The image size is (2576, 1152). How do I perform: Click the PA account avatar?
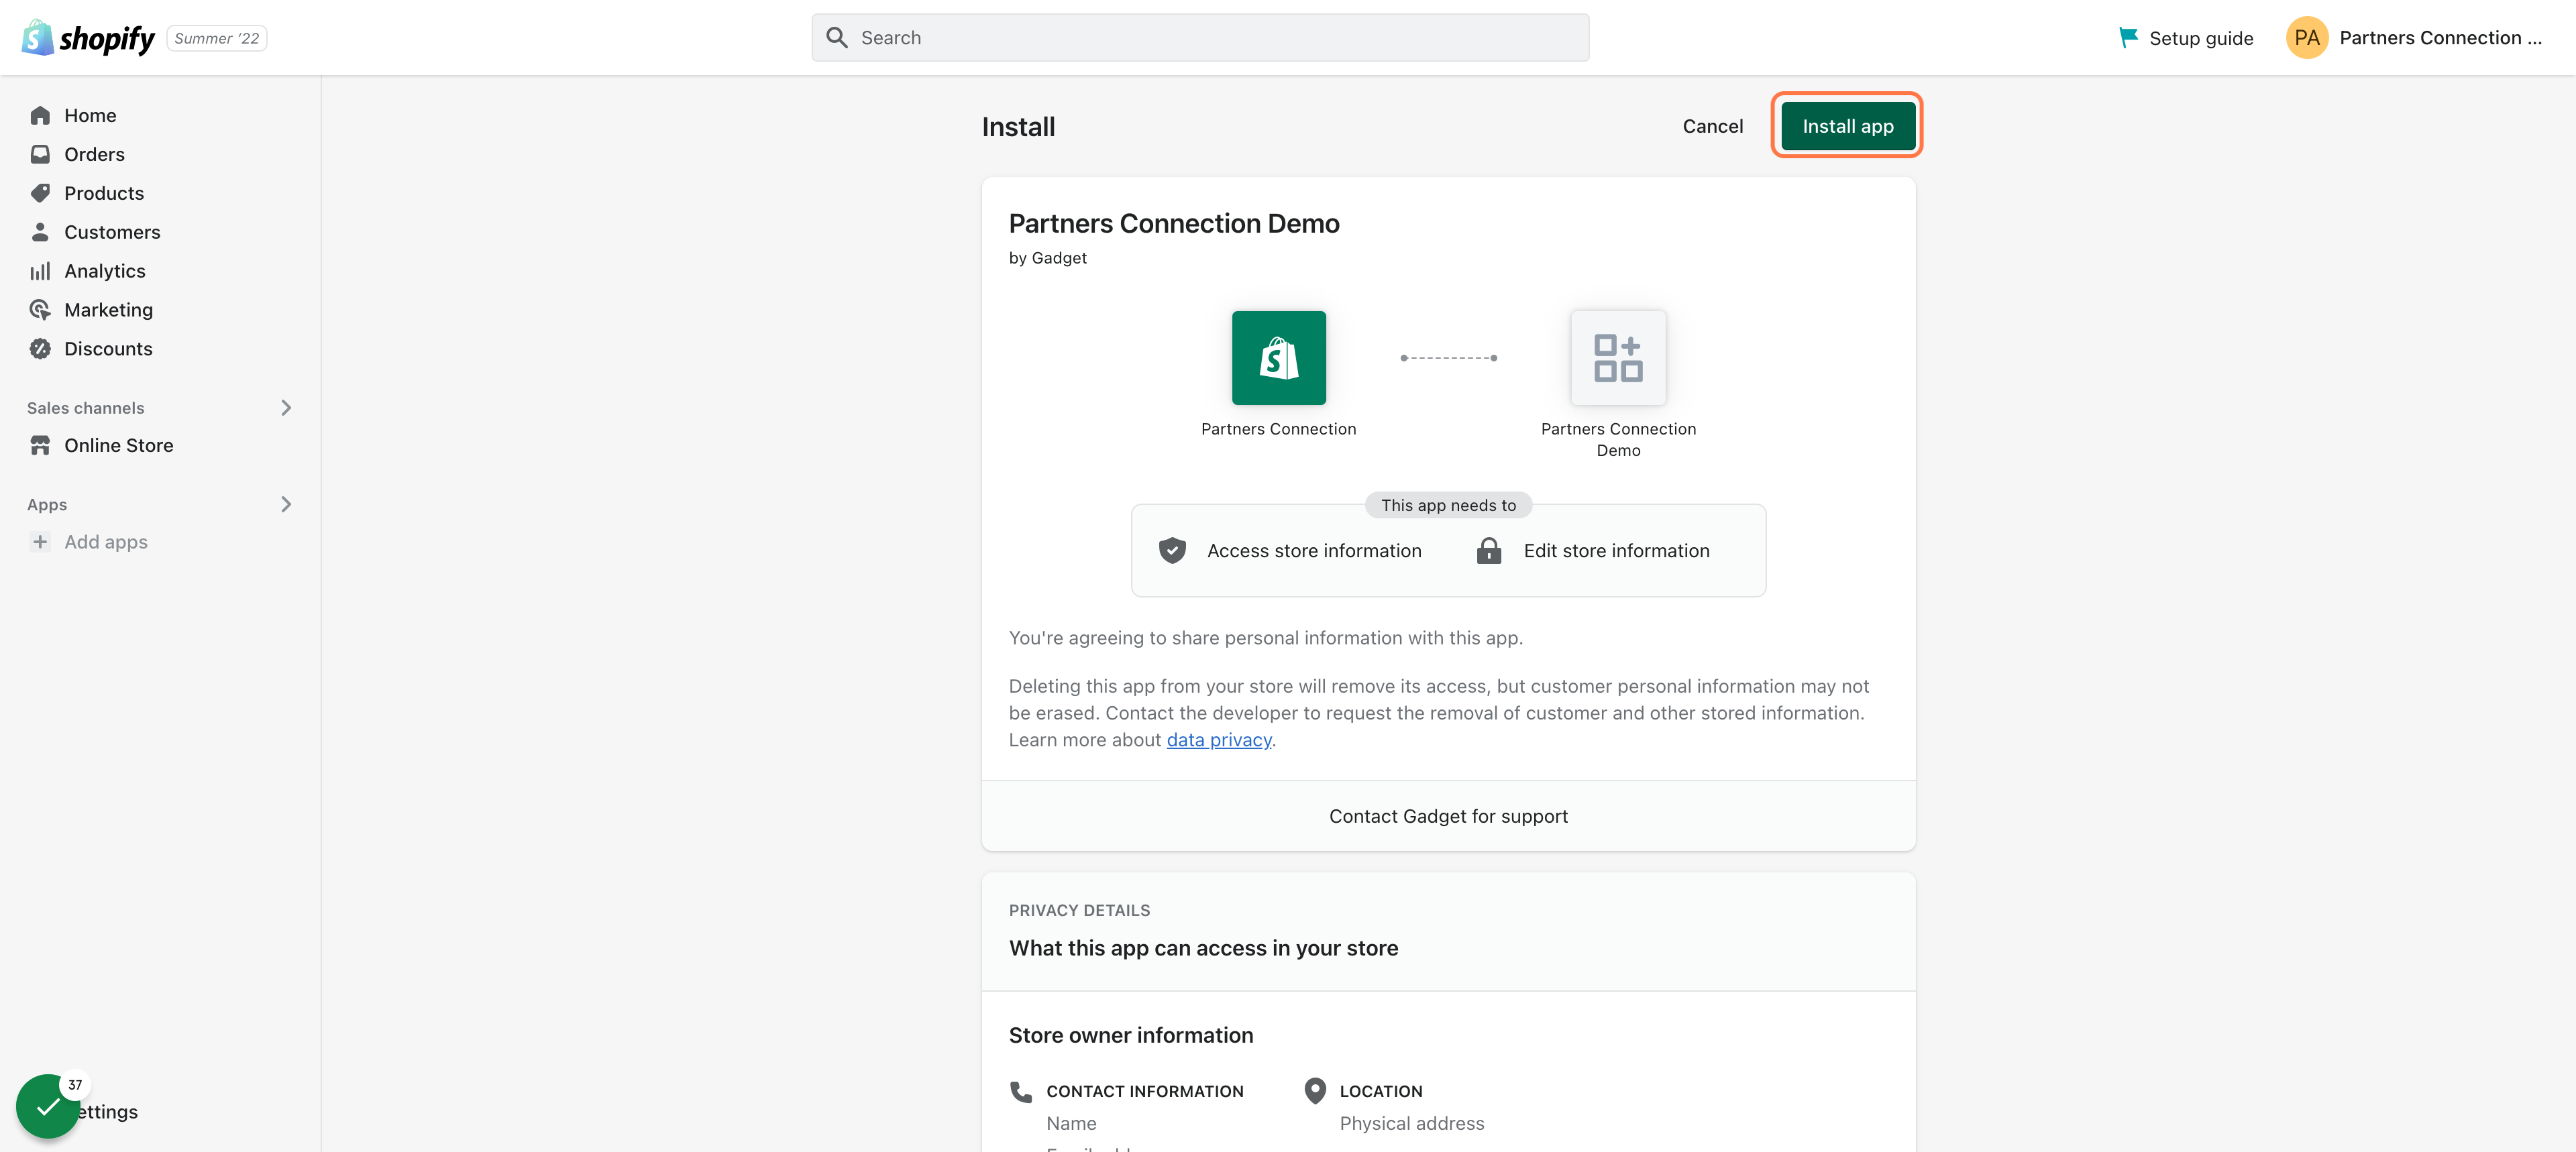click(2306, 38)
